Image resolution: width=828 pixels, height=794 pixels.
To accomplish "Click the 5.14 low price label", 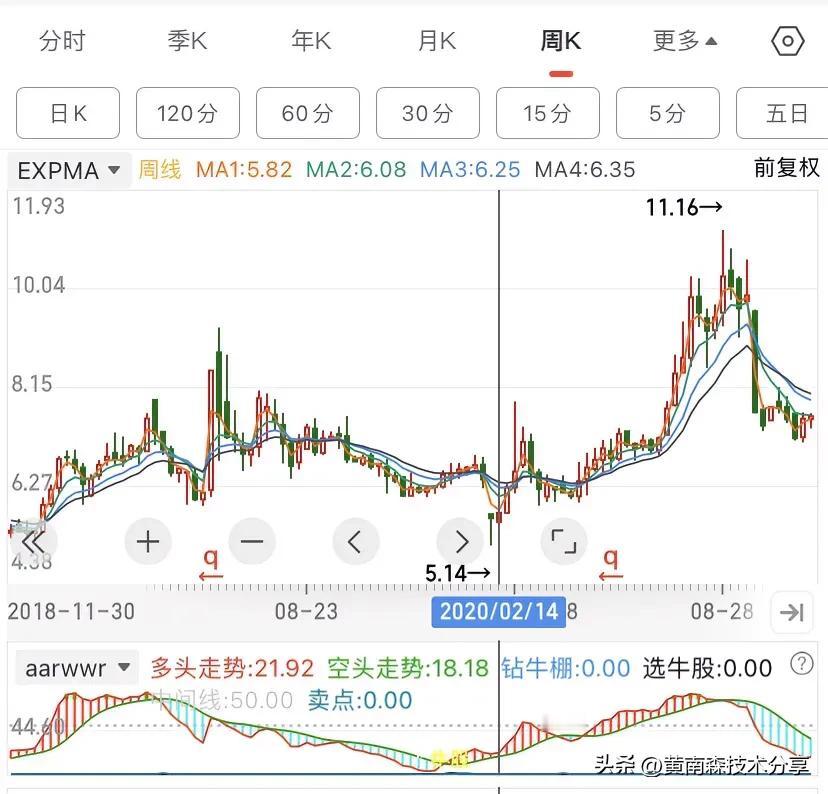I will pos(458,573).
